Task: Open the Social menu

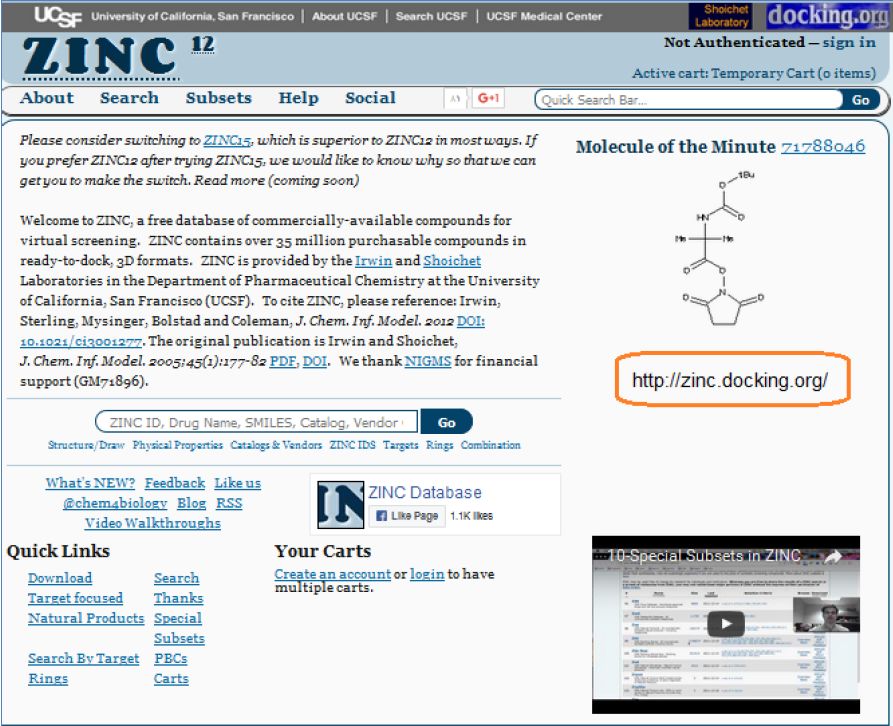Action: tap(370, 98)
